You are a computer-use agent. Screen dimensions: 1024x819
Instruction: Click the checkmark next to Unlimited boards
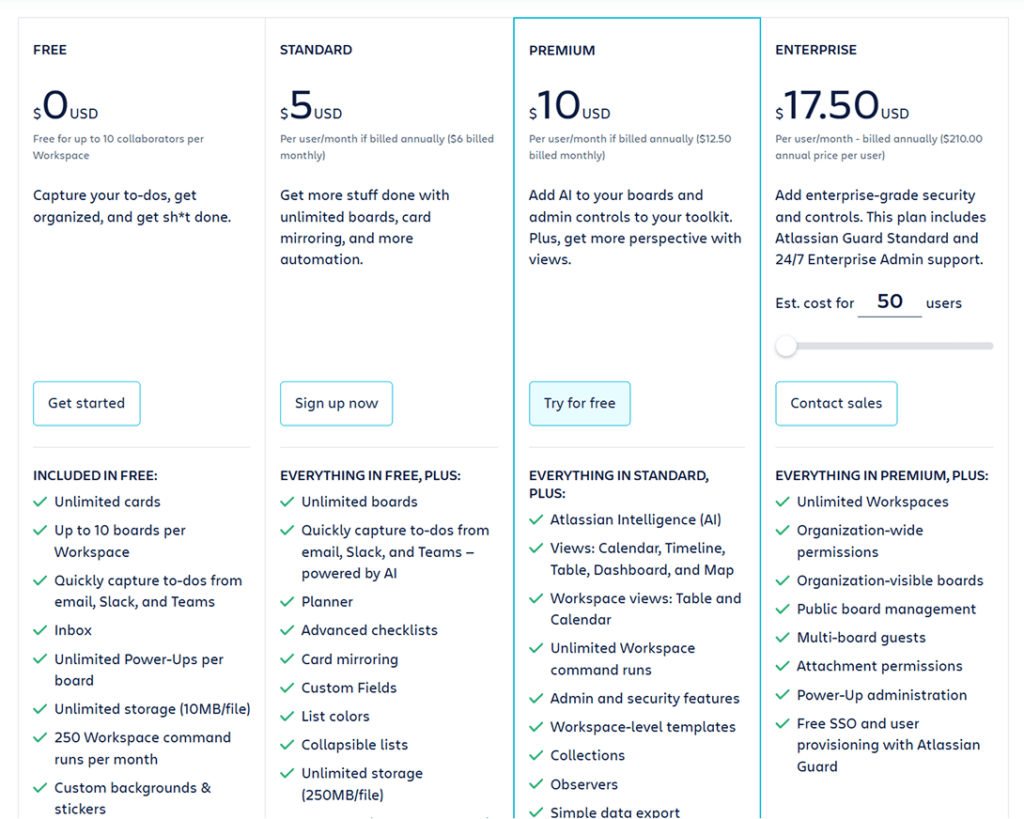pos(287,502)
